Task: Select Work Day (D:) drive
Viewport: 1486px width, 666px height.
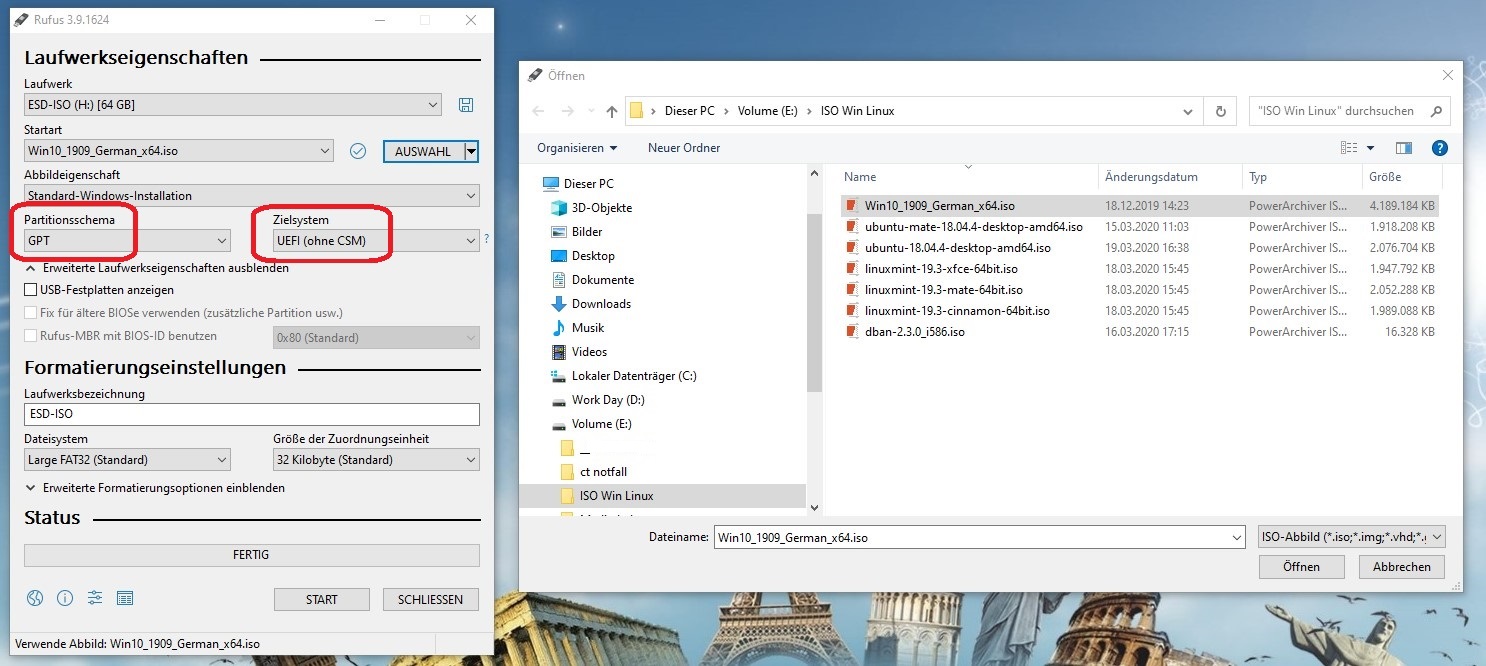Action: [600, 400]
